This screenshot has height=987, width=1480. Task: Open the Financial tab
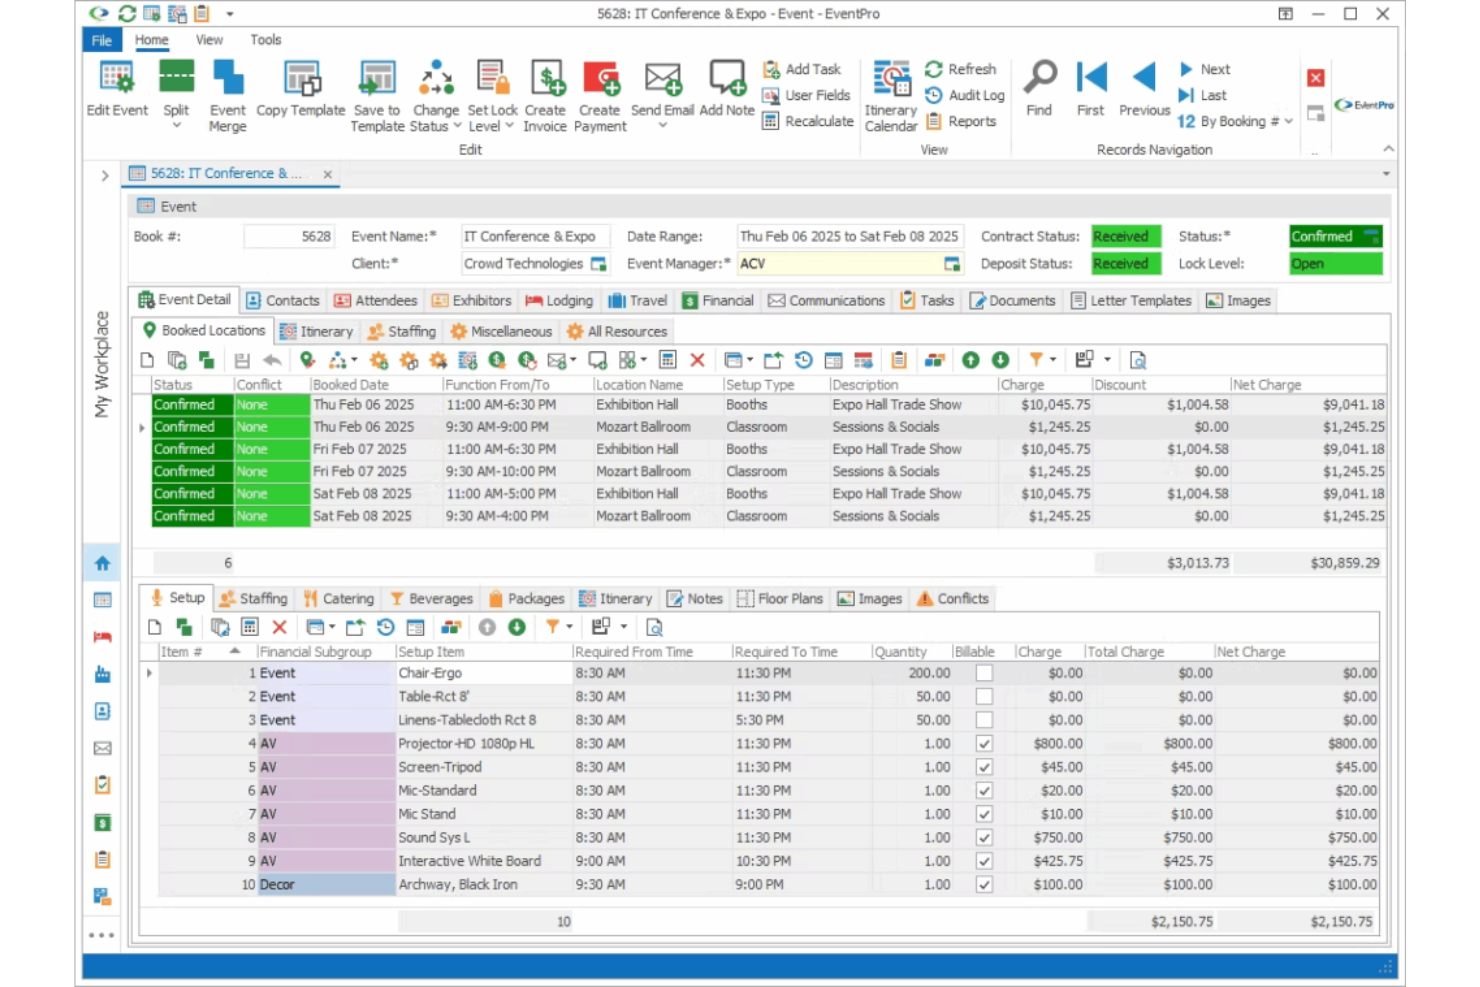point(718,300)
